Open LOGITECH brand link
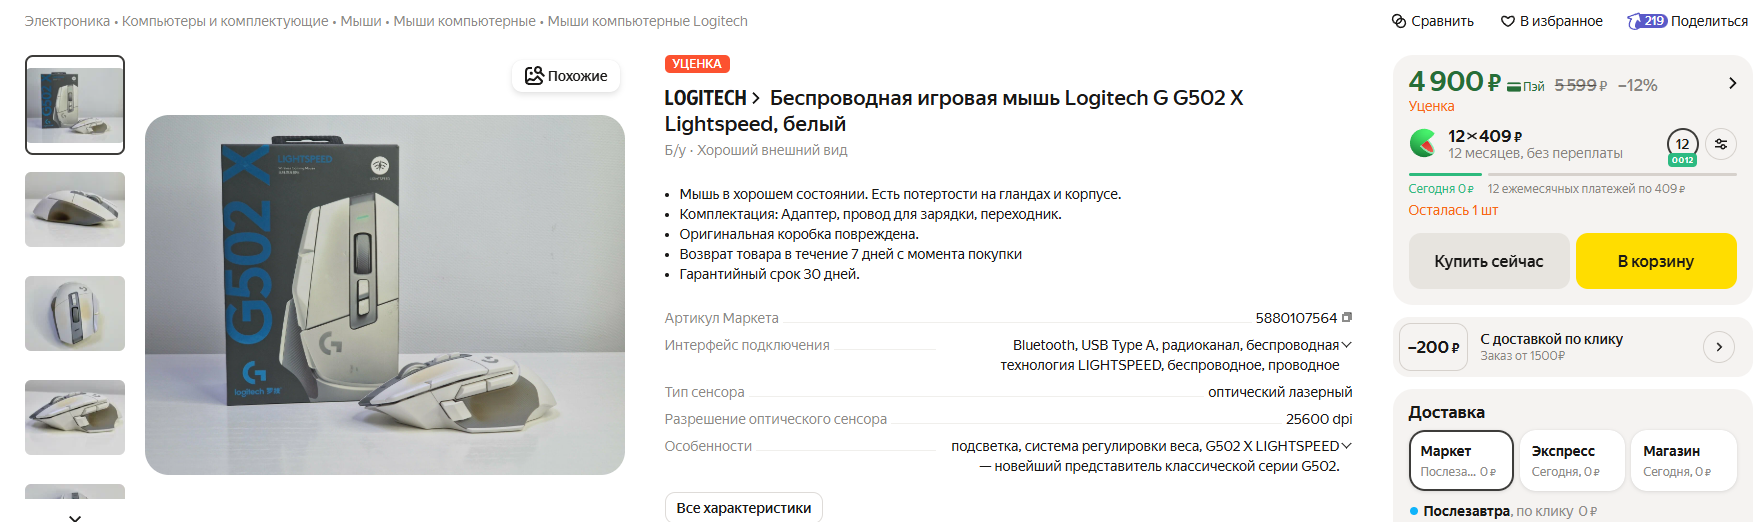The image size is (1758, 522). pyautogui.click(x=712, y=98)
